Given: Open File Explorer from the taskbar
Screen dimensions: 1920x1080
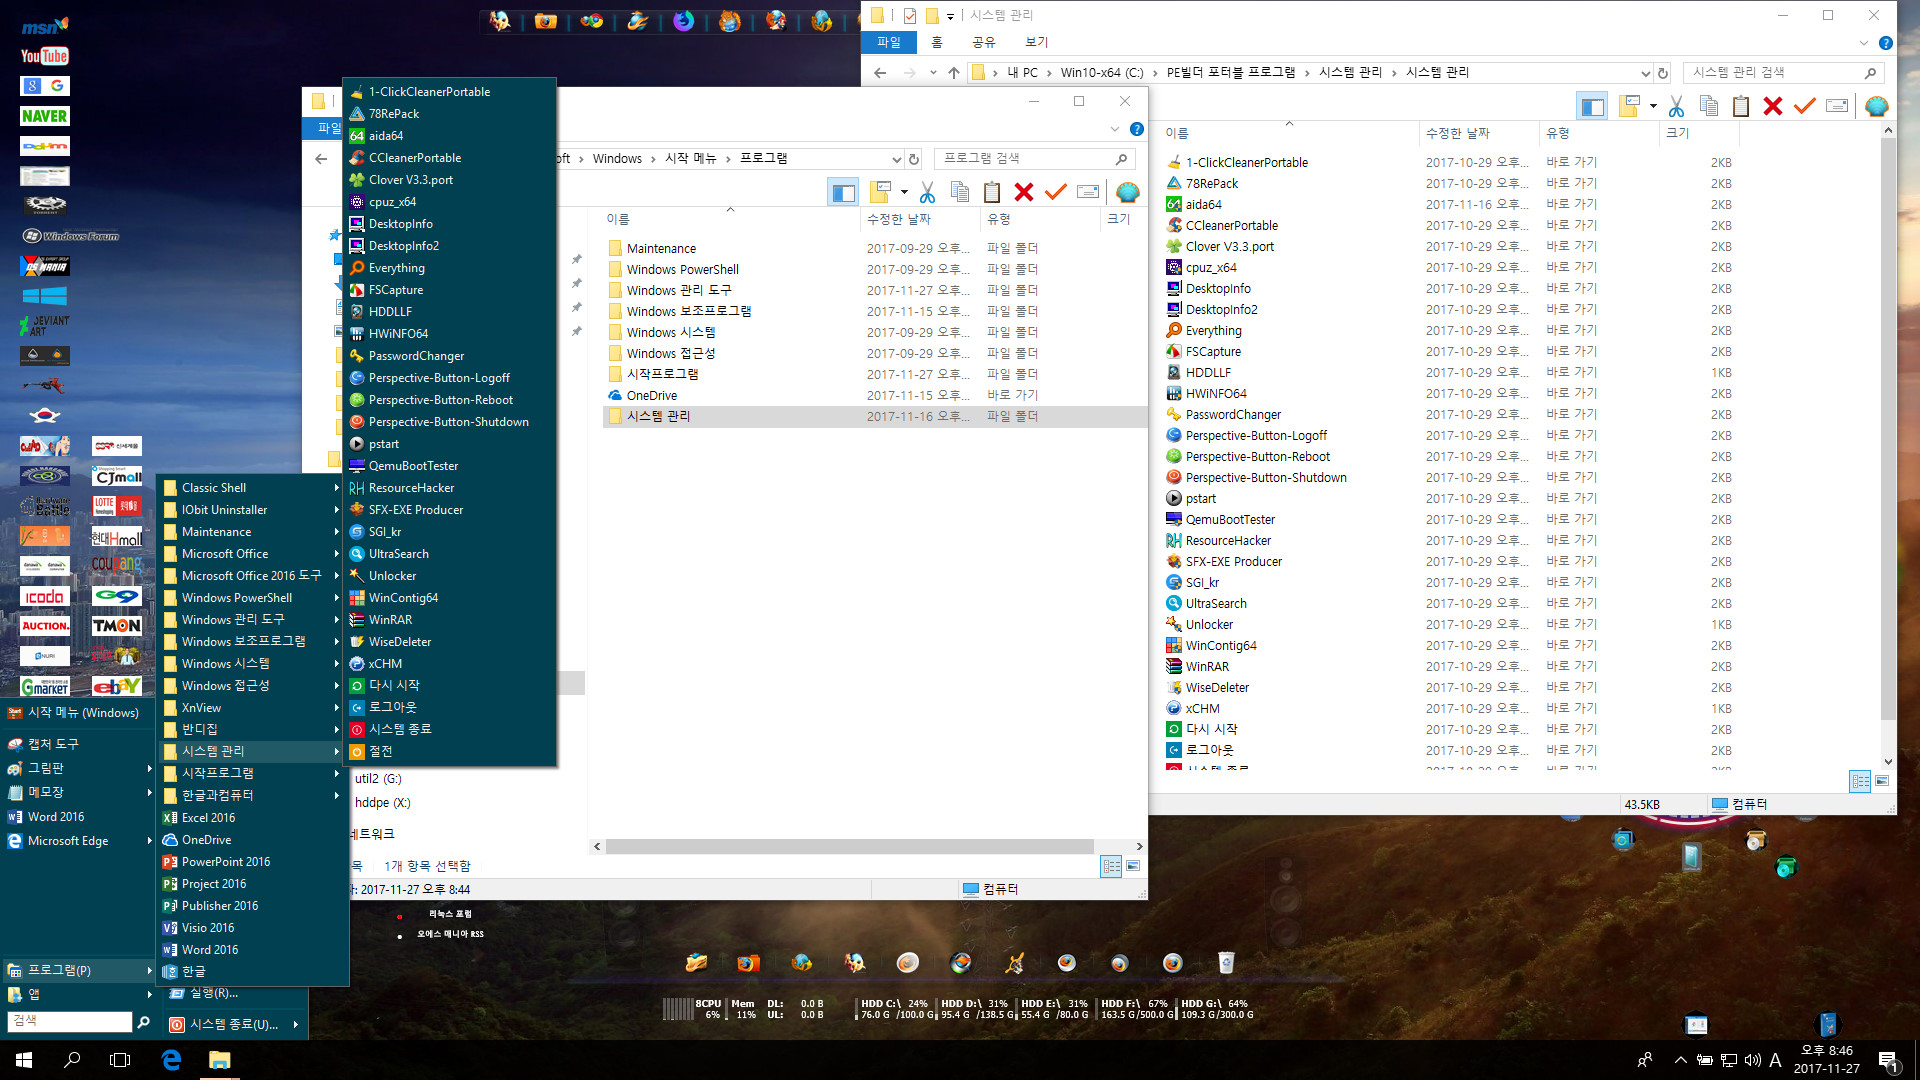Looking at the screenshot, I should coord(219,1060).
